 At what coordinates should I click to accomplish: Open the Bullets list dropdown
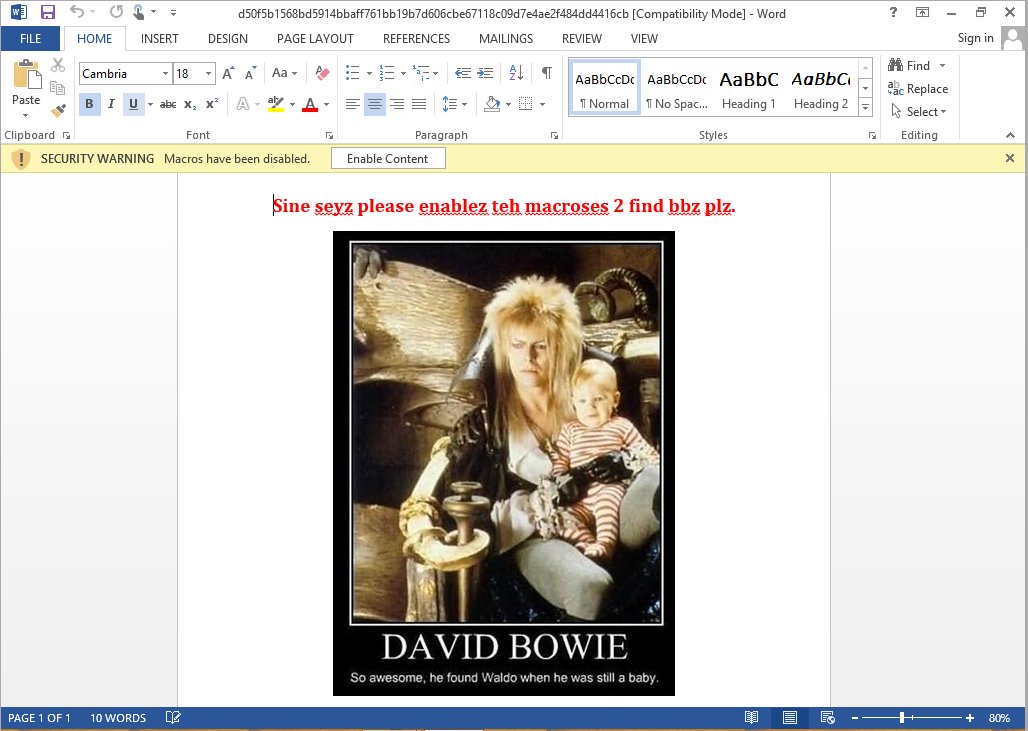point(369,73)
